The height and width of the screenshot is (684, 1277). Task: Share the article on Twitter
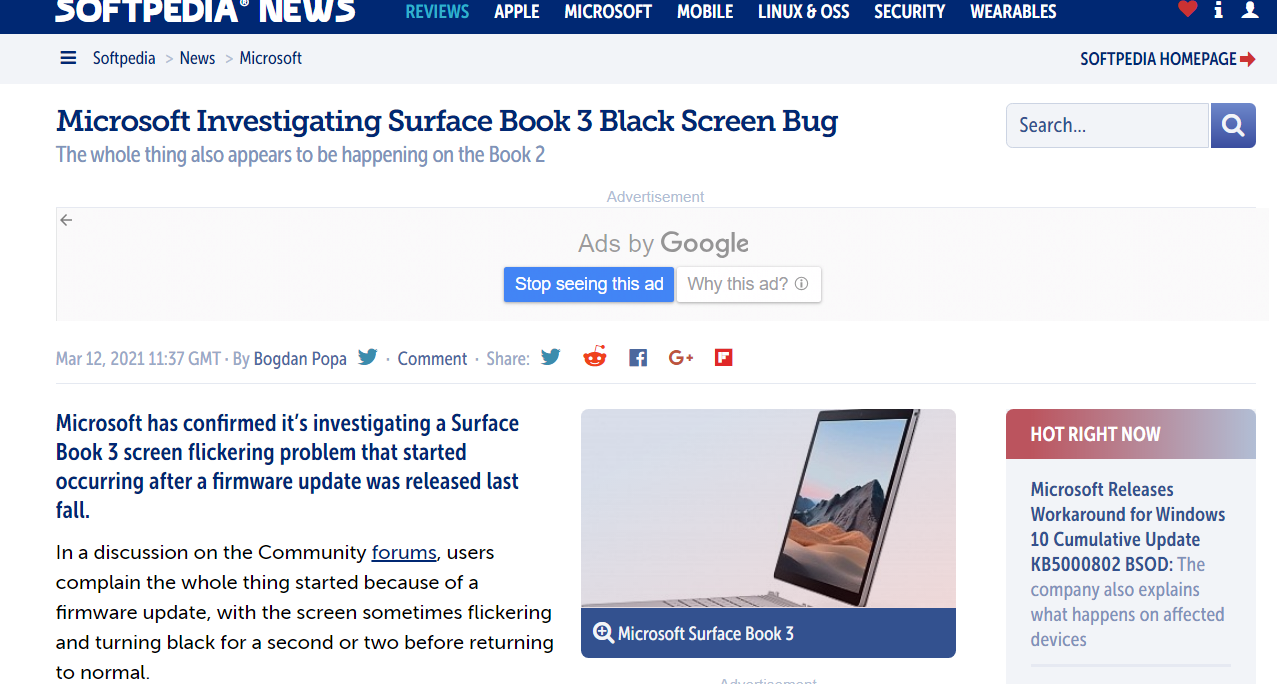[551, 357]
